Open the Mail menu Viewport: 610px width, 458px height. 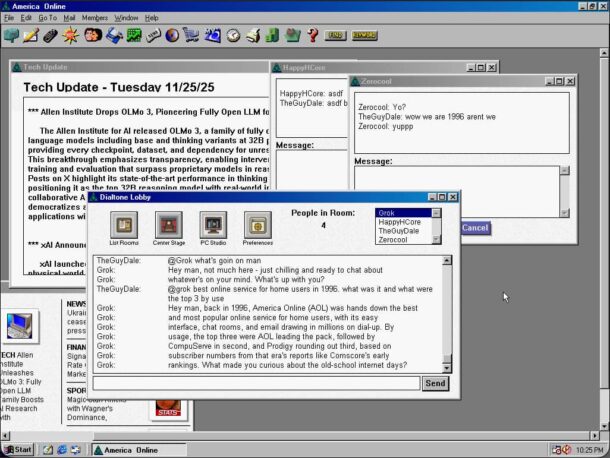[x=69, y=18]
